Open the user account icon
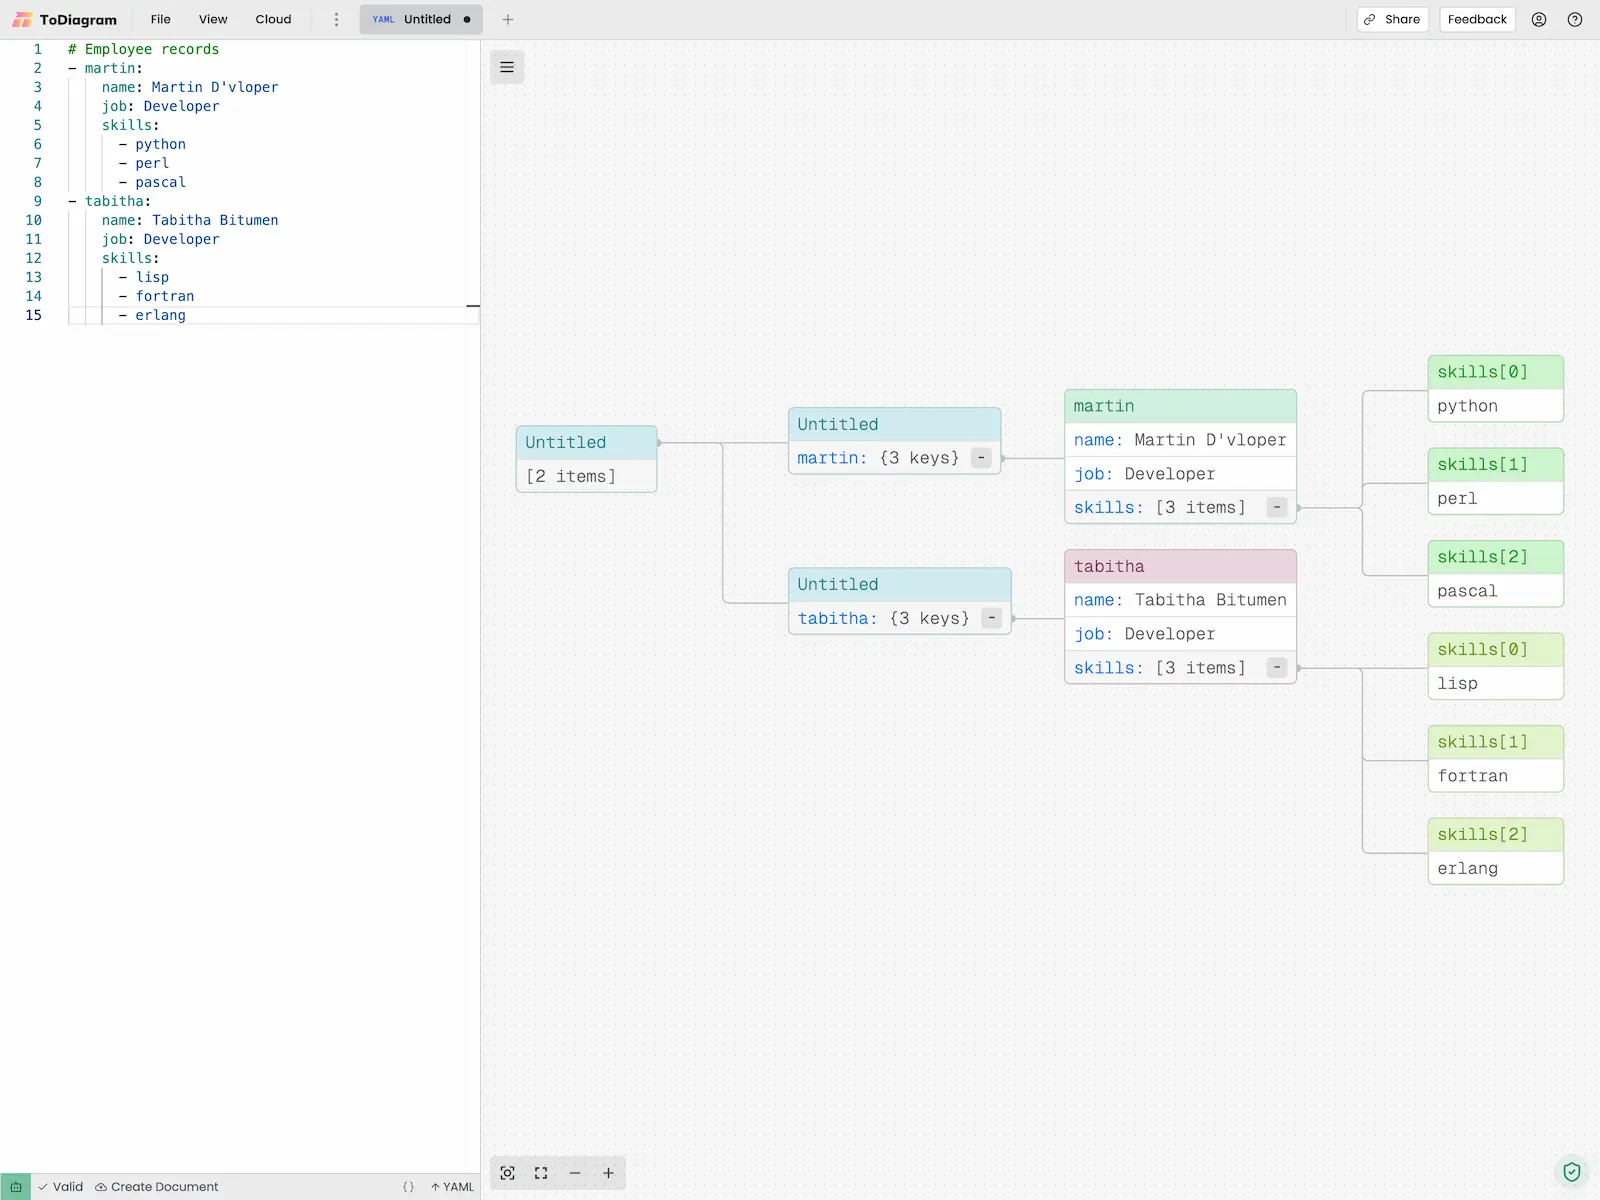The height and width of the screenshot is (1200, 1600). [1539, 19]
